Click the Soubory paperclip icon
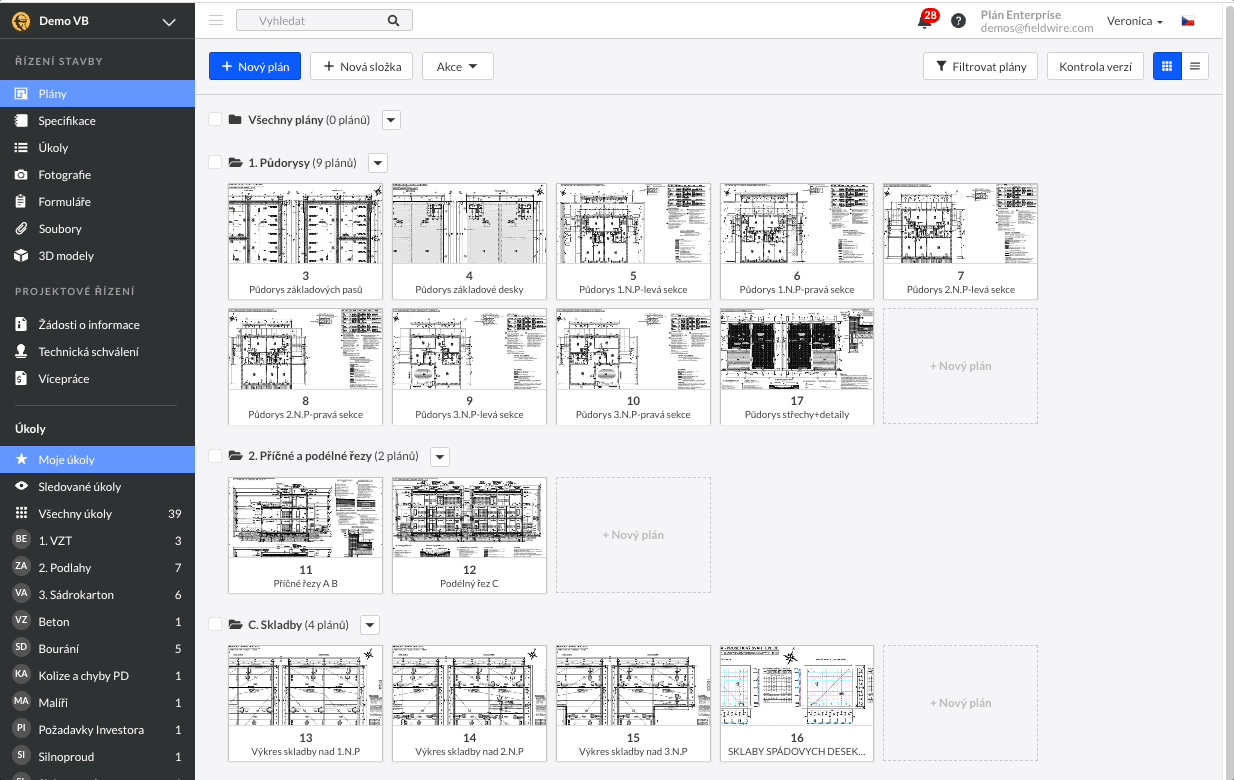This screenshot has height=780, width=1234. coord(20,229)
